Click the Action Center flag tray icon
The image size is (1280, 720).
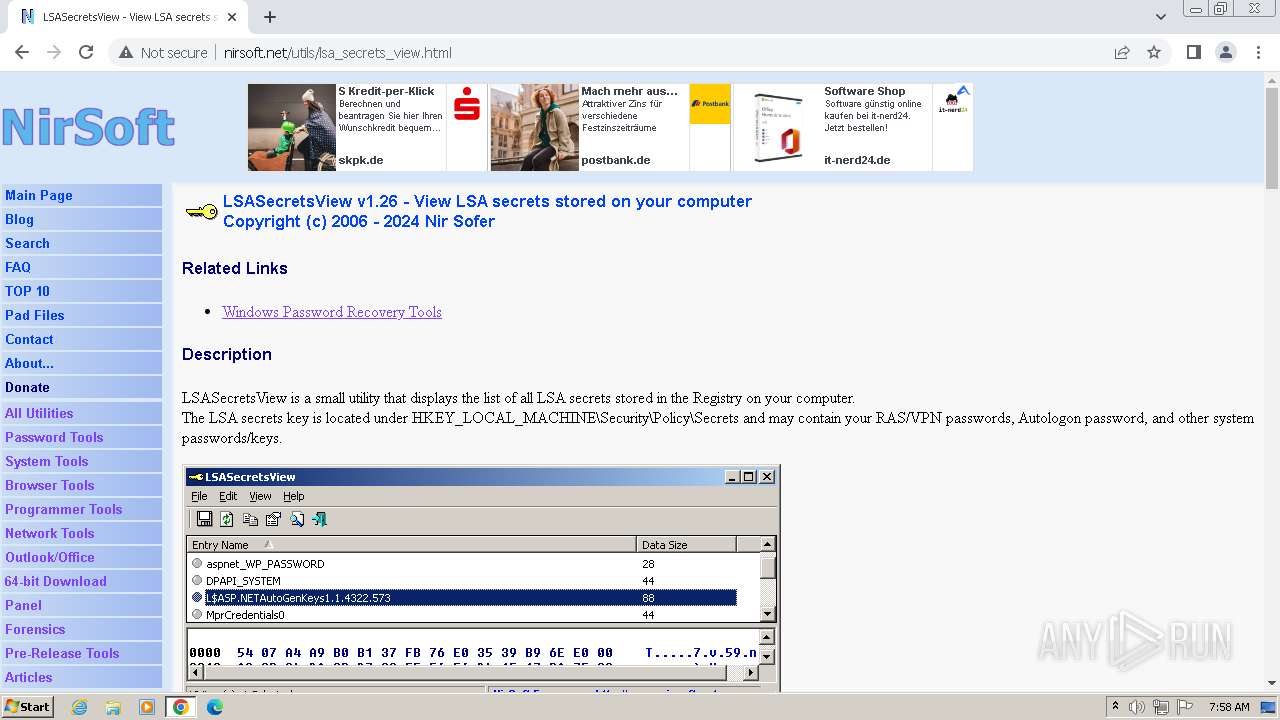(x=1184, y=707)
